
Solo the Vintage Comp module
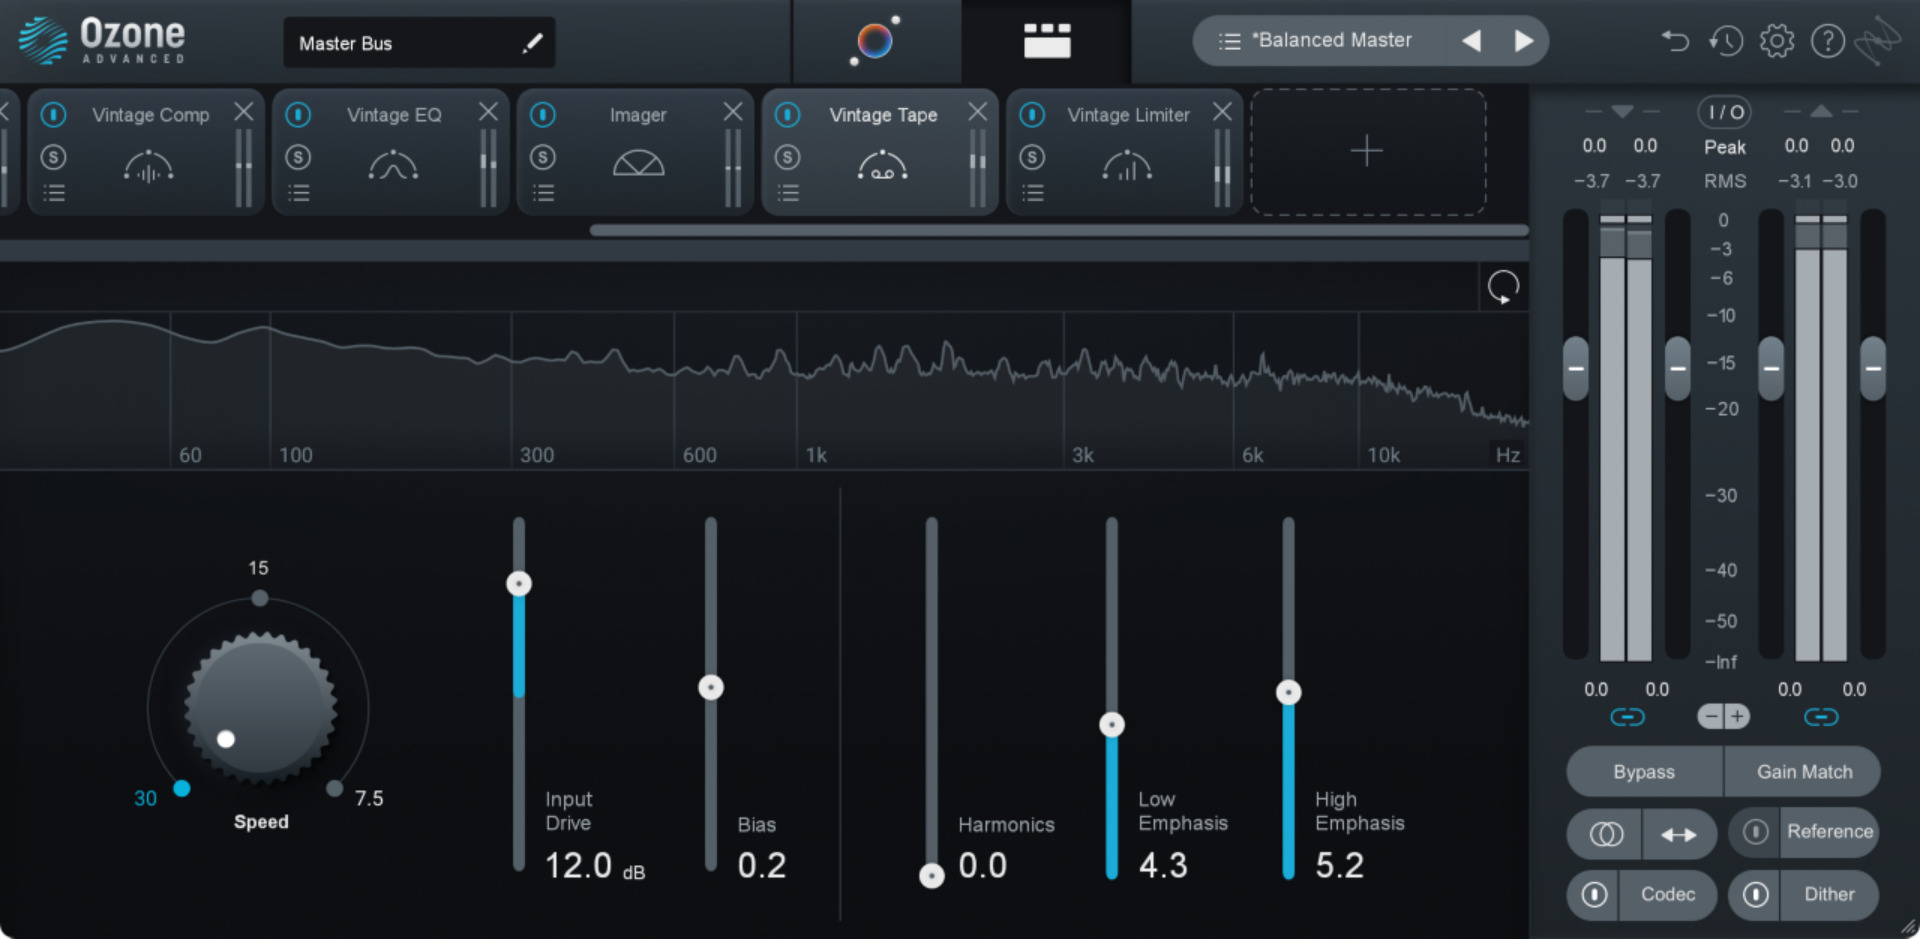[54, 156]
